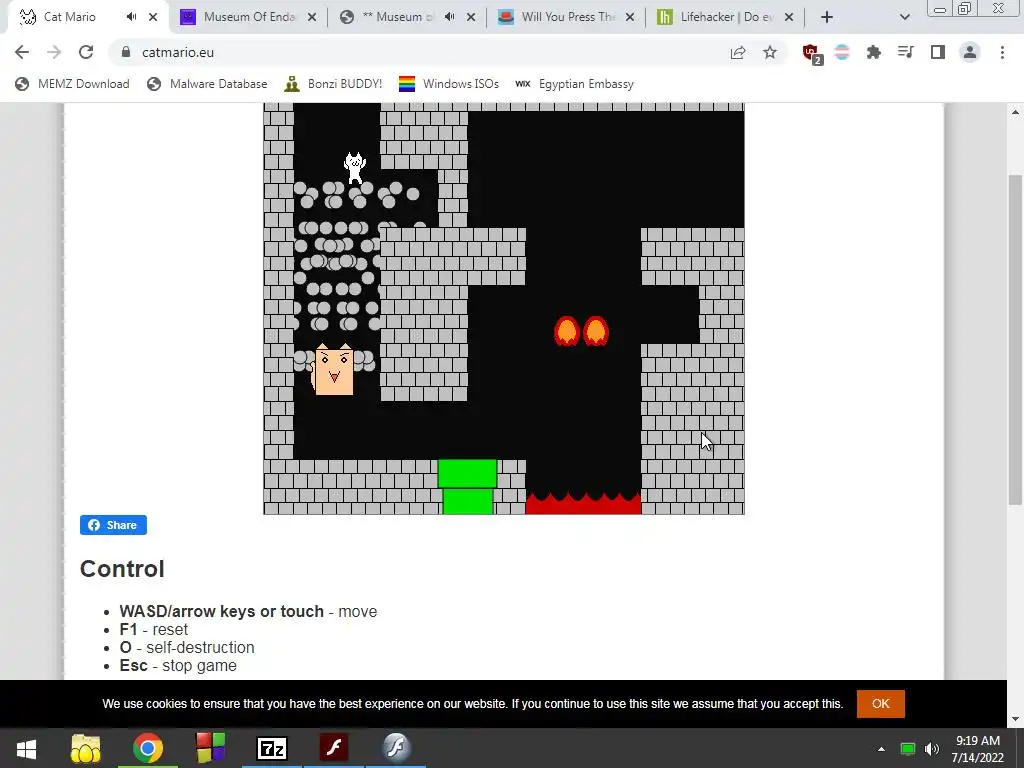Image resolution: width=1024 pixels, height=768 pixels.
Task: Close the ** Museum tab
Action: pos(471,17)
